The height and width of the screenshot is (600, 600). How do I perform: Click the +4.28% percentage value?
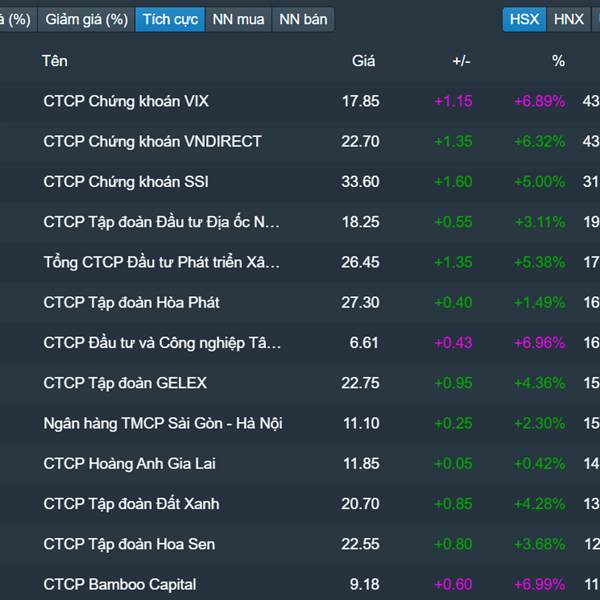pos(540,504)
